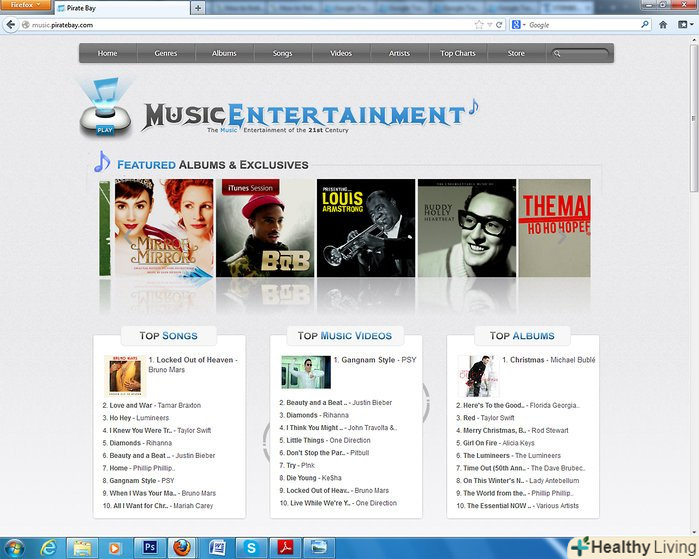Click the site identity globe icon
Screen dimensions: 699x559
[26, 25]
